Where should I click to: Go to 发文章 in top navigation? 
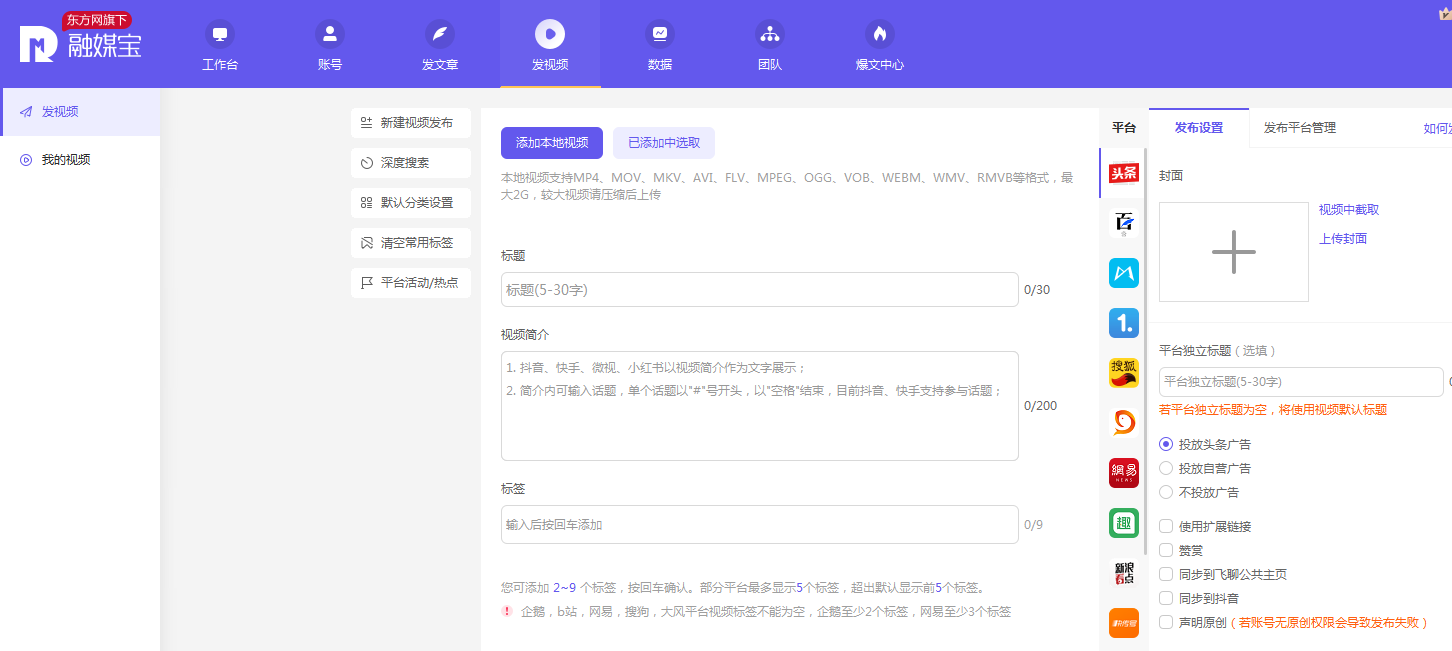(x=440, y=46)
